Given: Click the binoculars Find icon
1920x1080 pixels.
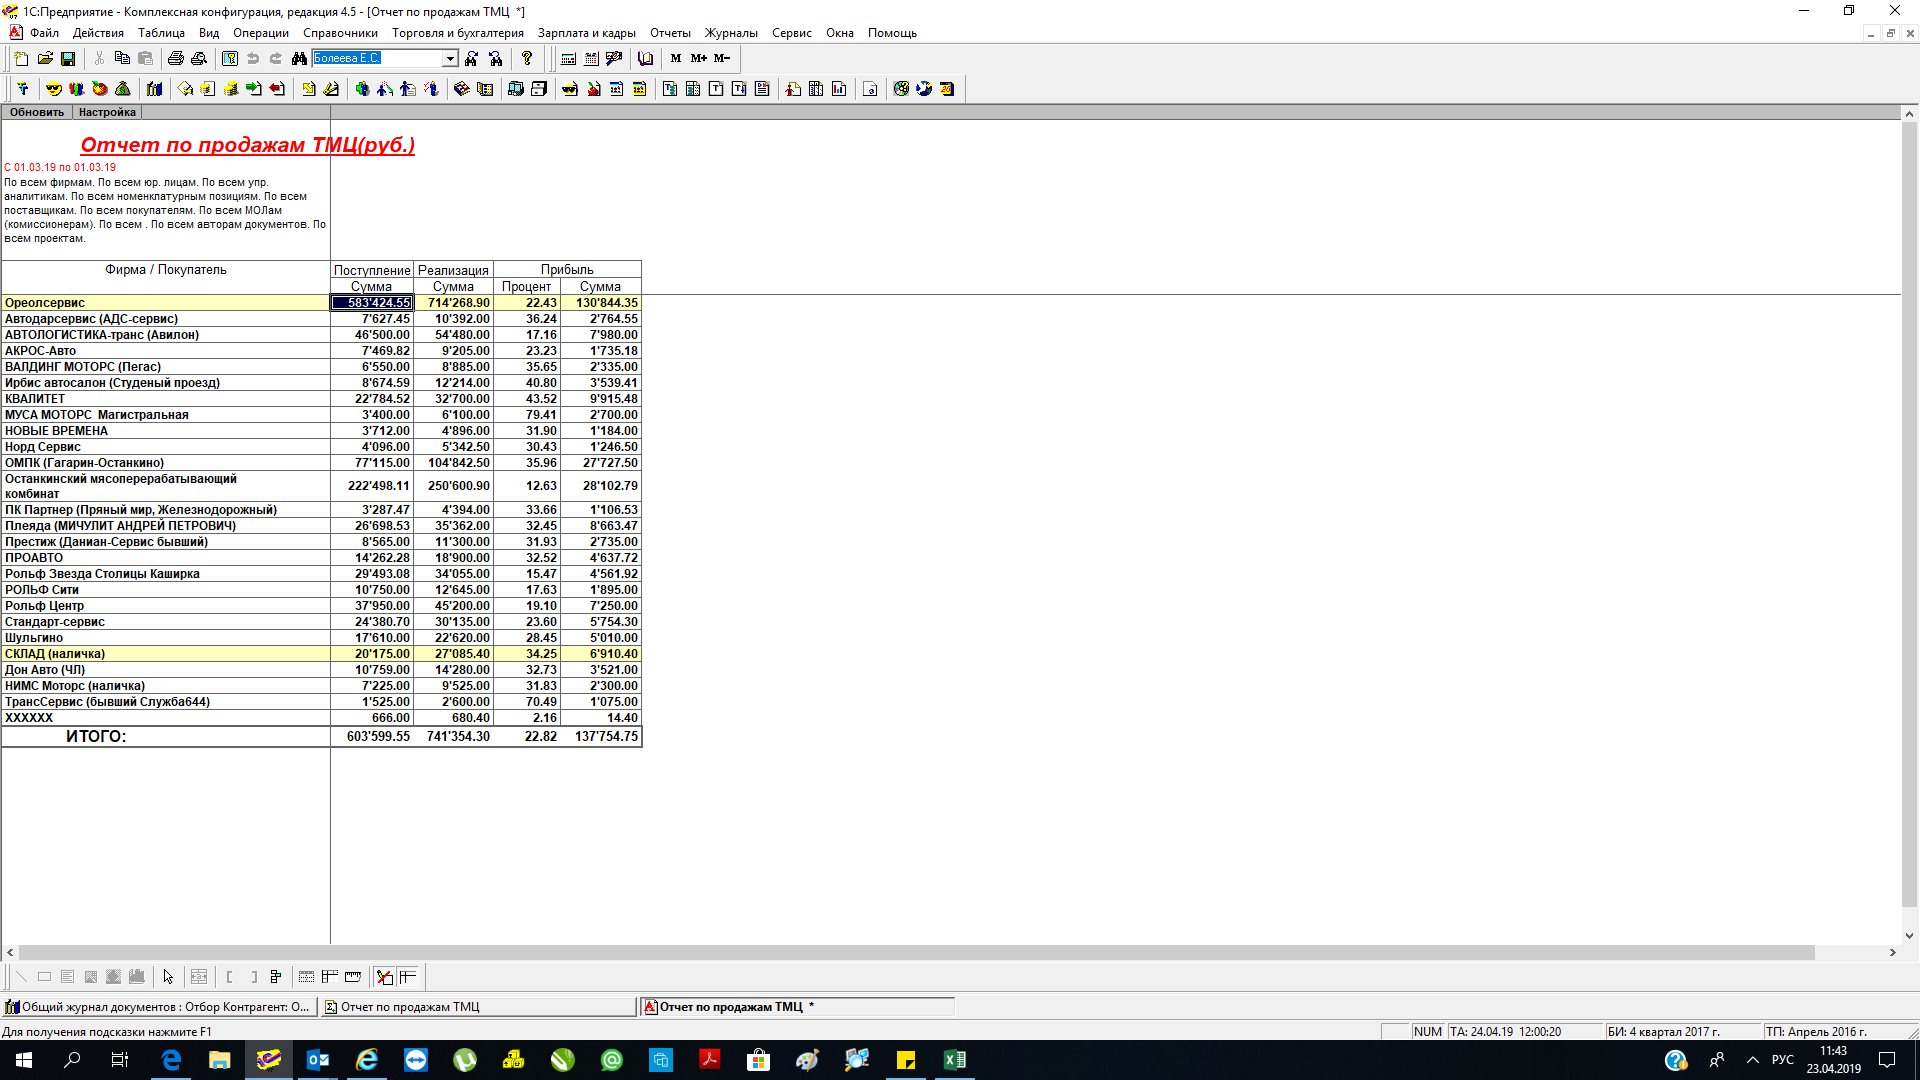Looking at the screenshot, I should 299,59.
